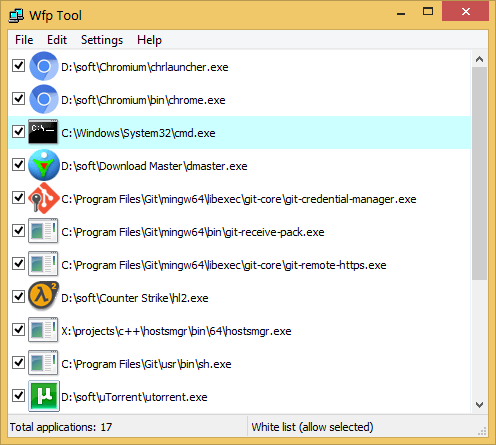Click the Half-Life lambda icon for hl2.exe

tap(43, 296)
